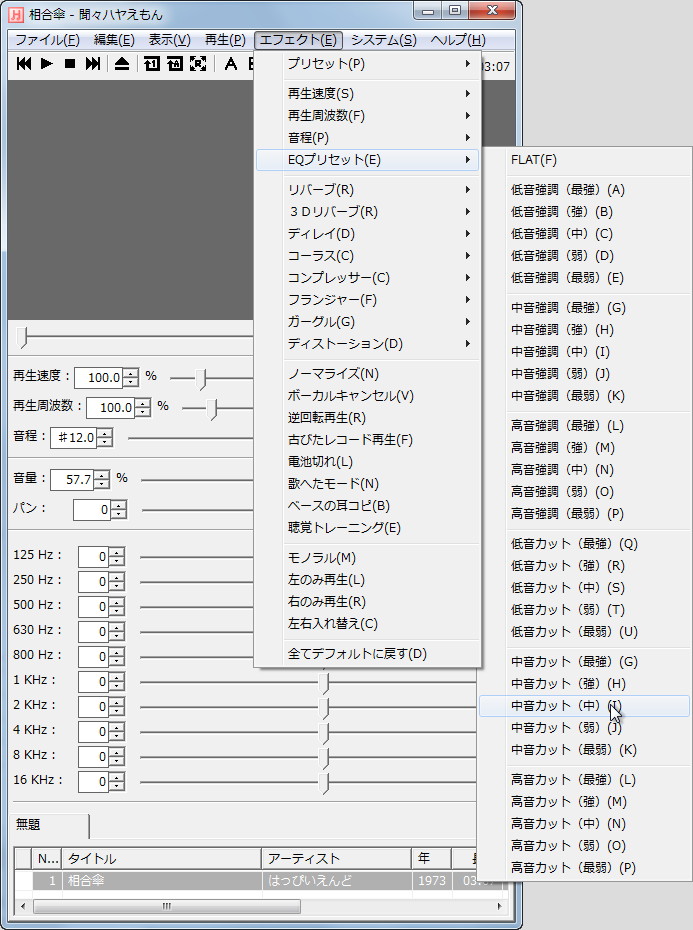The image size is (693, 930).
Task: Toggle ベースの耳コピ(B) effect
Action: [367, 505]
